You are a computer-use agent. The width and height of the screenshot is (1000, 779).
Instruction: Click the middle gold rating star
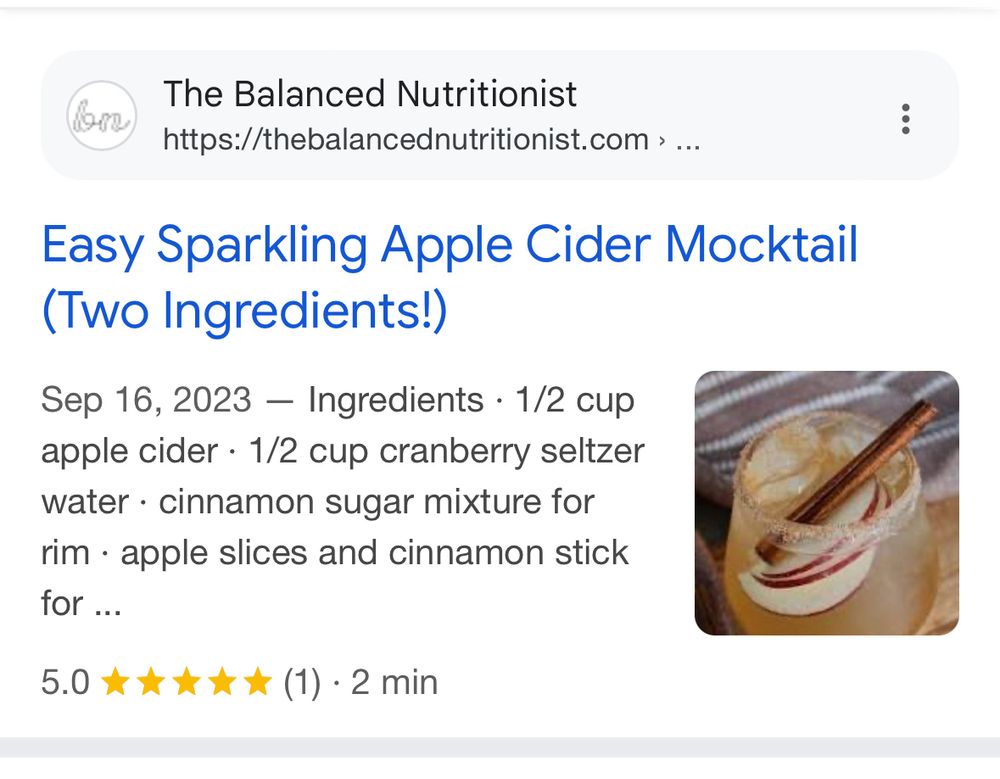[187, 683]
